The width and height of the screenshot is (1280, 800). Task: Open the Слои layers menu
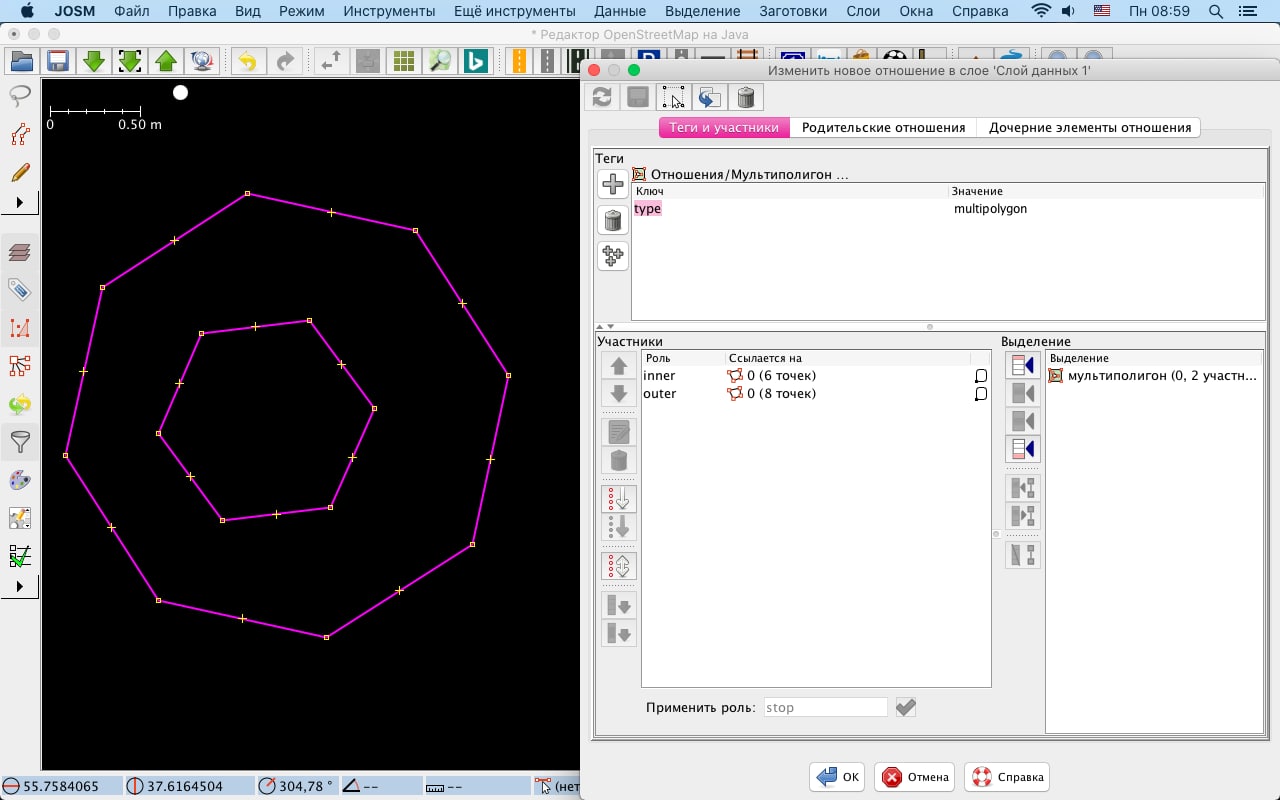(x=863, y=11)
